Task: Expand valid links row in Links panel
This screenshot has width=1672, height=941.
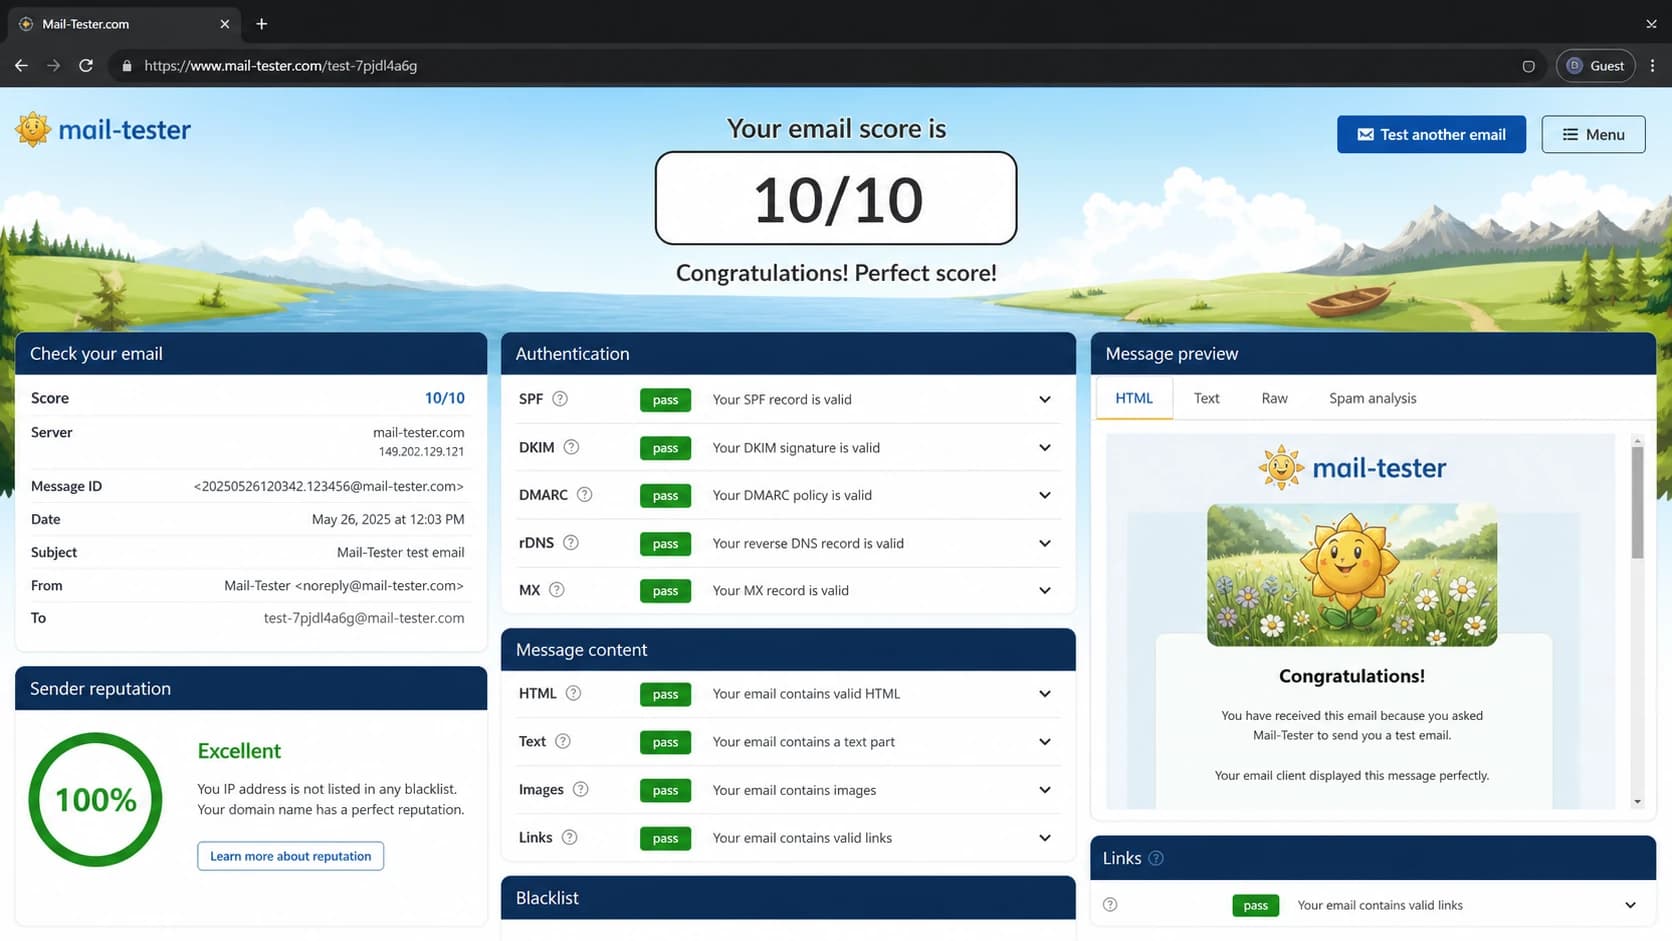Action: click(x=1631, y=905)
